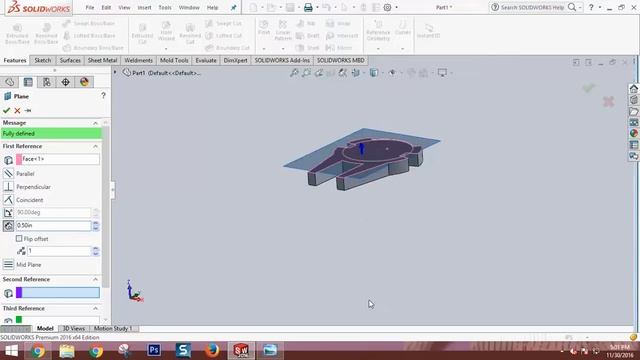Switch to the Sheet Metal tab
This screenshot has width=640, height=360.
point(102,60)
